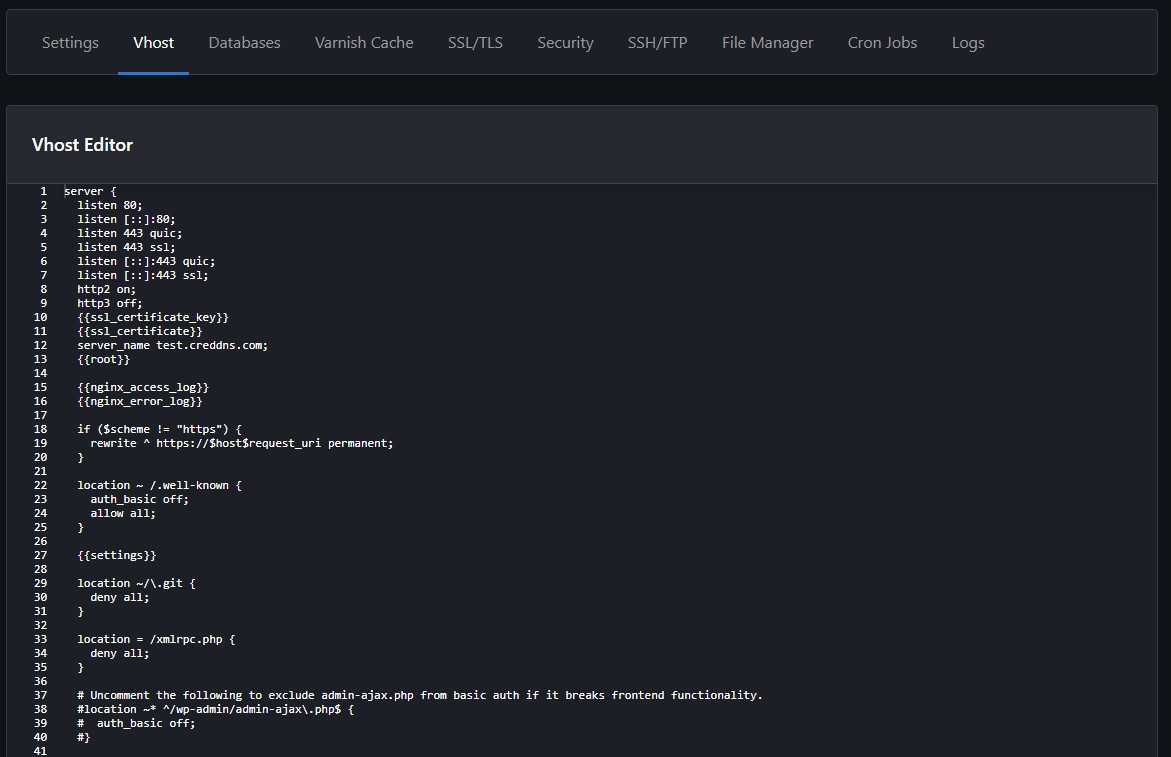
Task: Click the 'listen 443 ssl;' line
Action: pos(126,247)
